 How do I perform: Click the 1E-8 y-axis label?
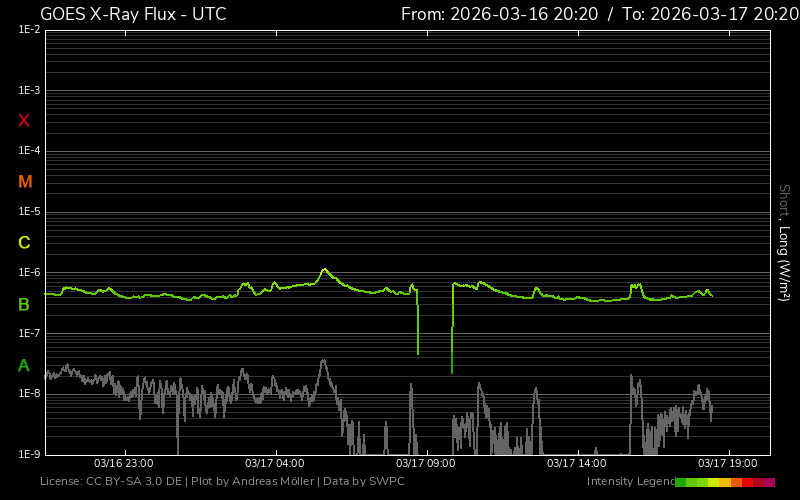[x=29, y=393]
